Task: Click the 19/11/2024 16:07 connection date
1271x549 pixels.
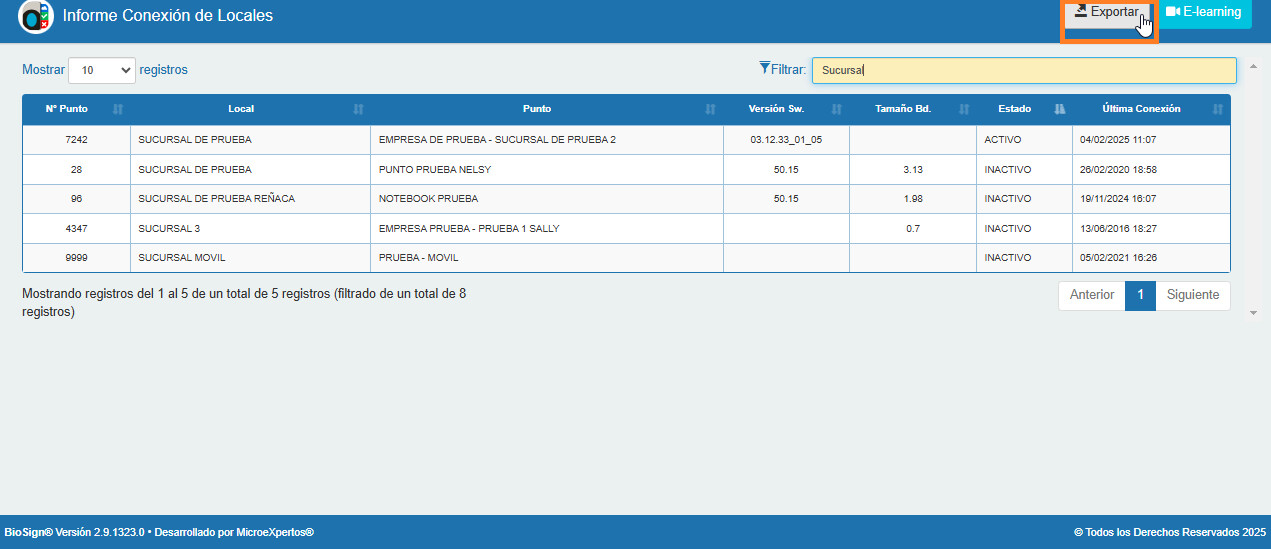Action: tap(1151, 199)
